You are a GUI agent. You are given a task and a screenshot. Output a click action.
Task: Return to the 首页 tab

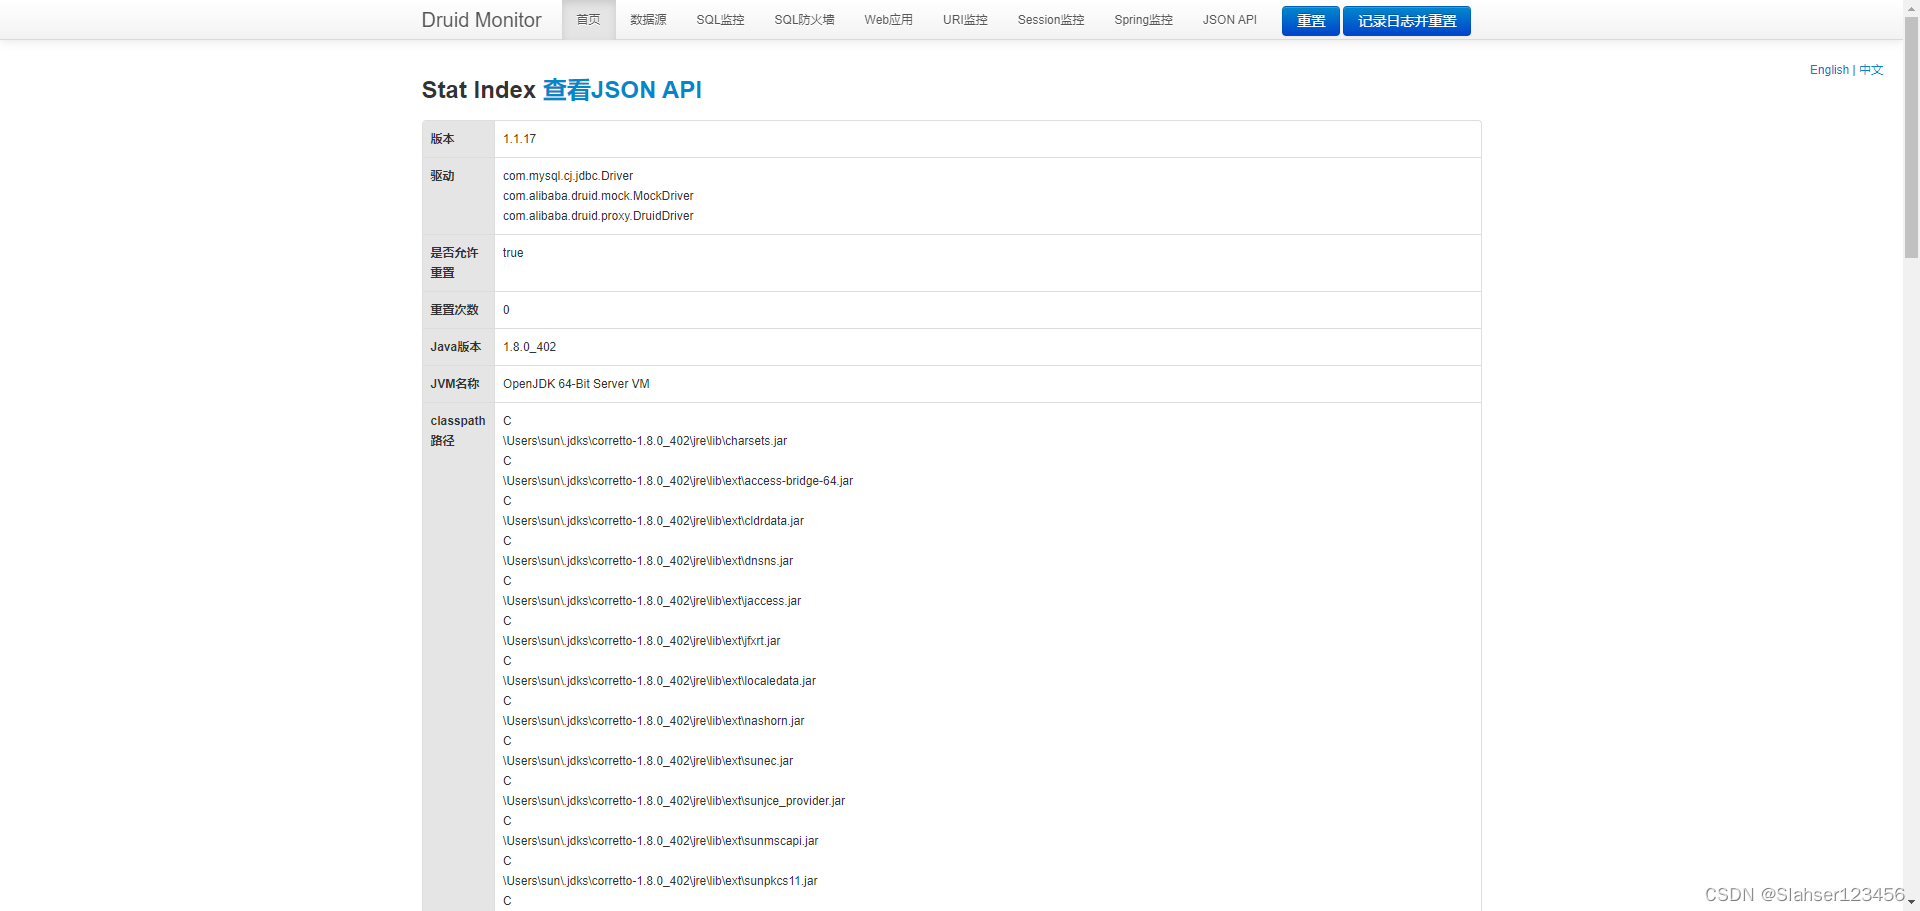[x=588, y=19]
